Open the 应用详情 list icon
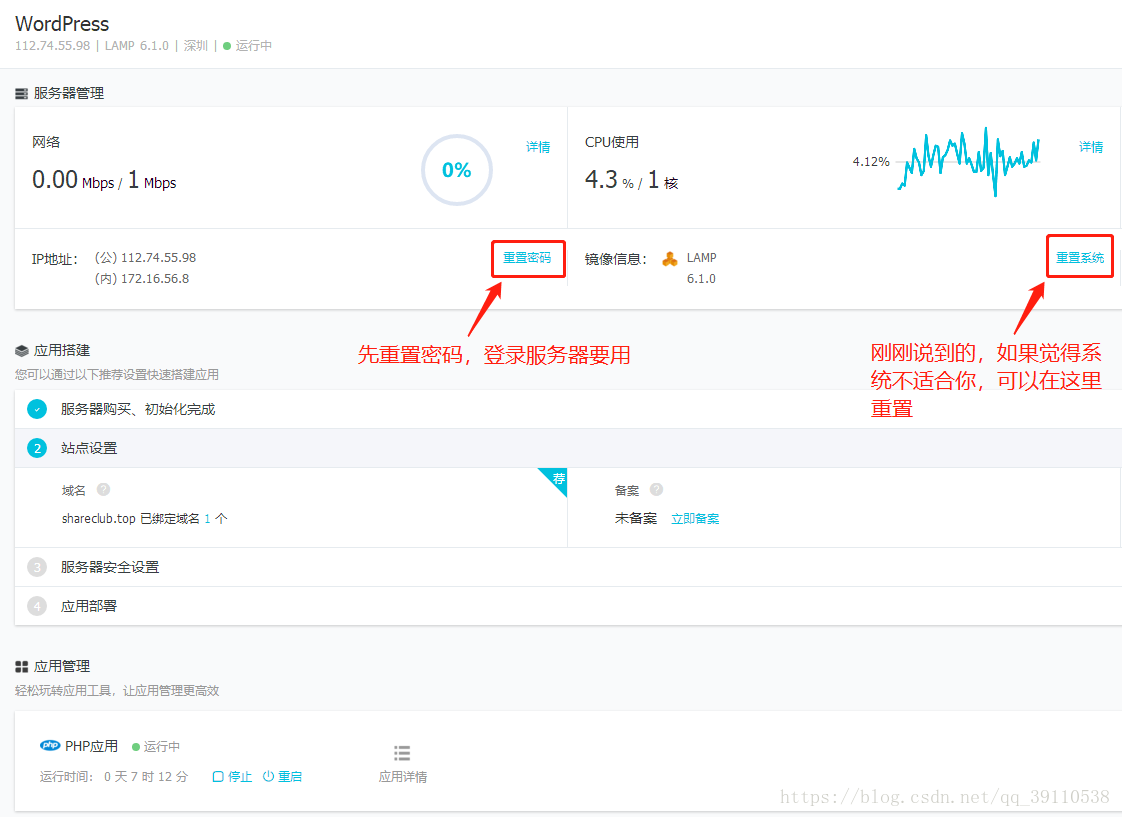 coord(402,753)
